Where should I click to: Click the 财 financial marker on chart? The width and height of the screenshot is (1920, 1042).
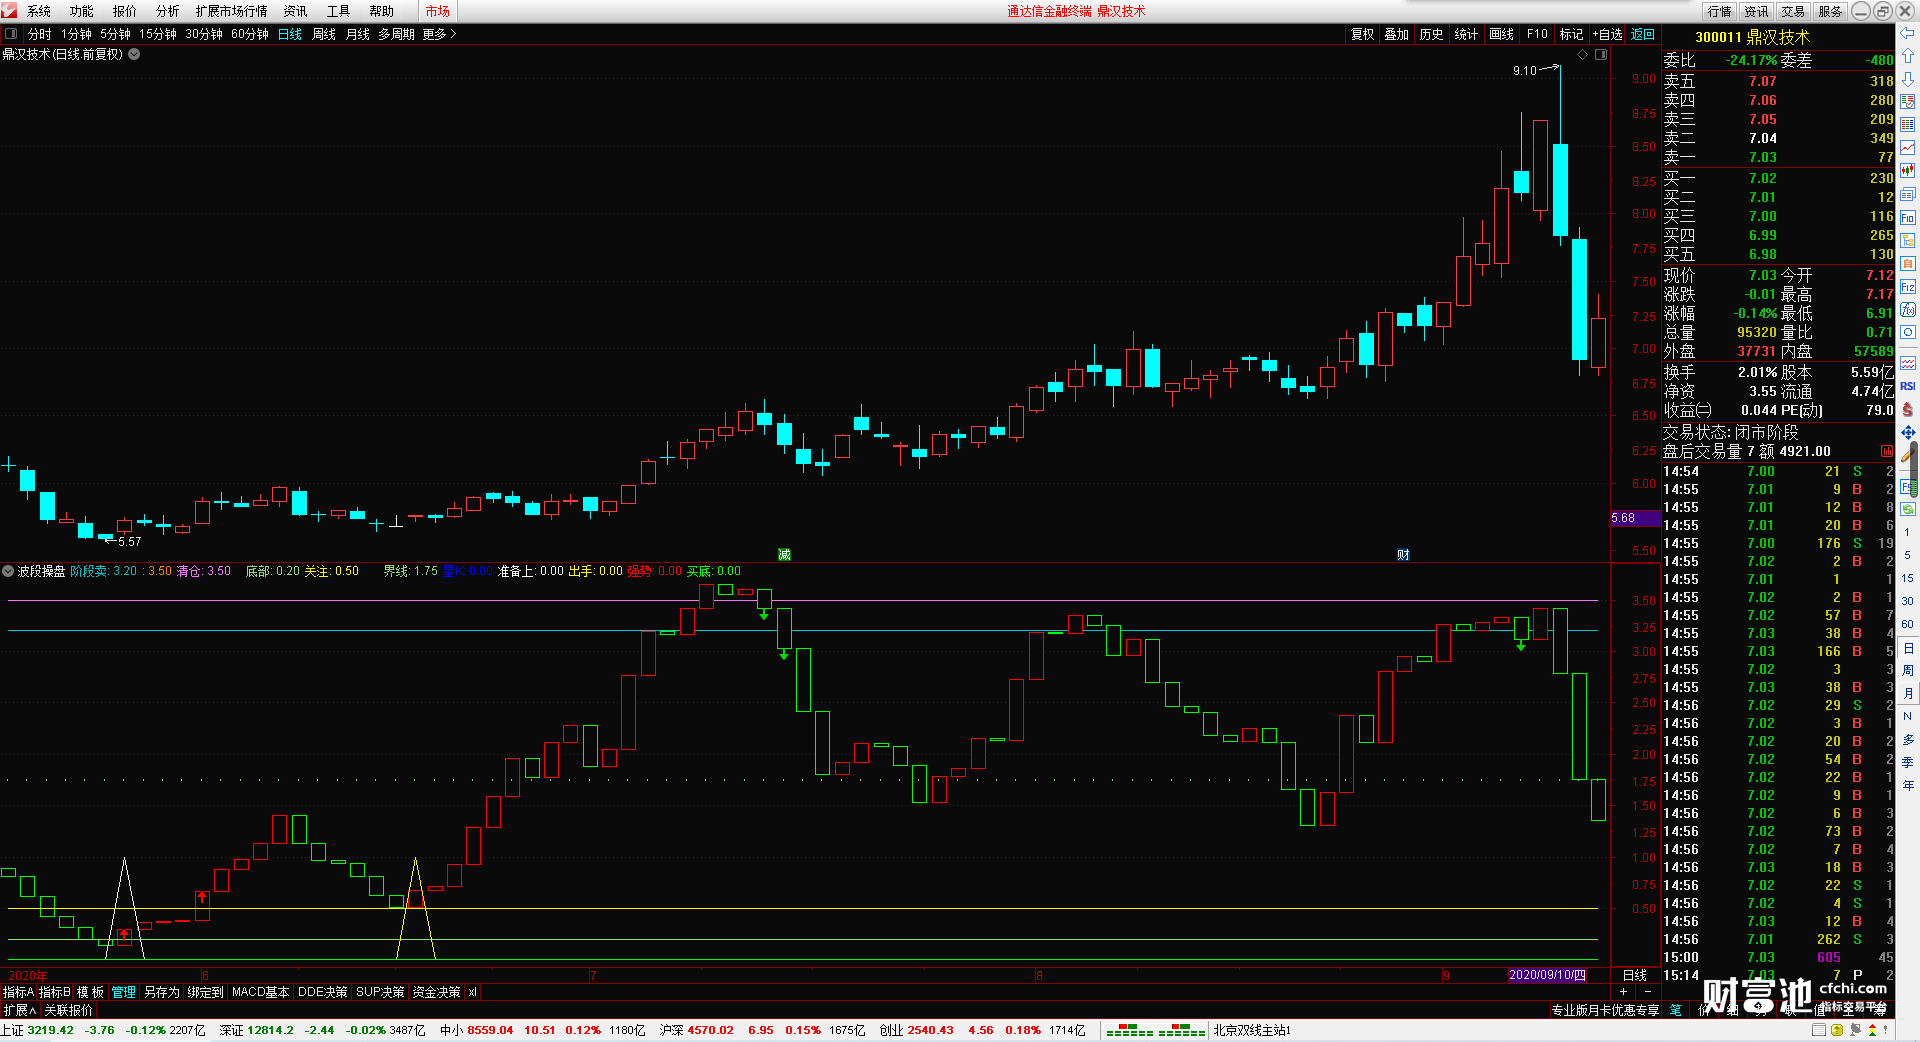click(x=1403, y=554)
